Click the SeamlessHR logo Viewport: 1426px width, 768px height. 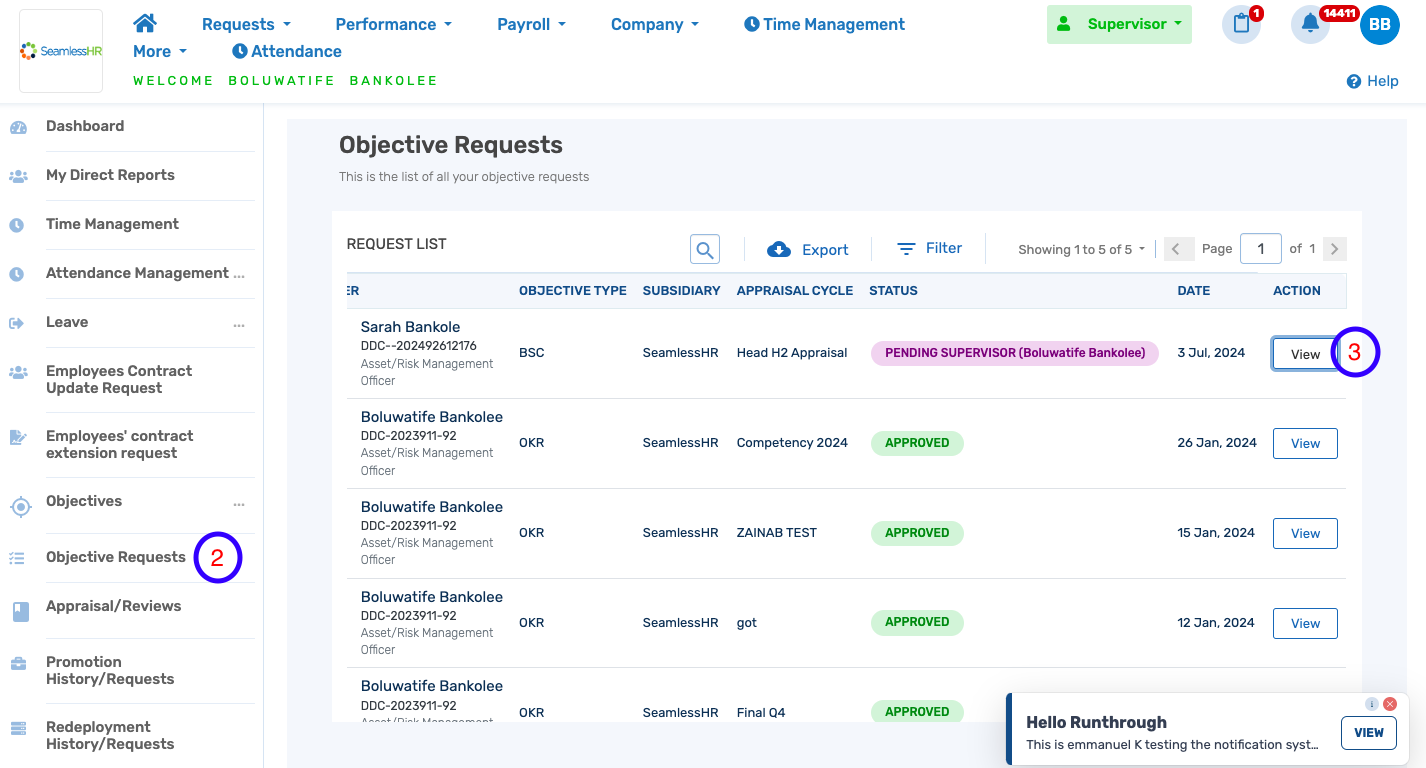pos(60,50)
